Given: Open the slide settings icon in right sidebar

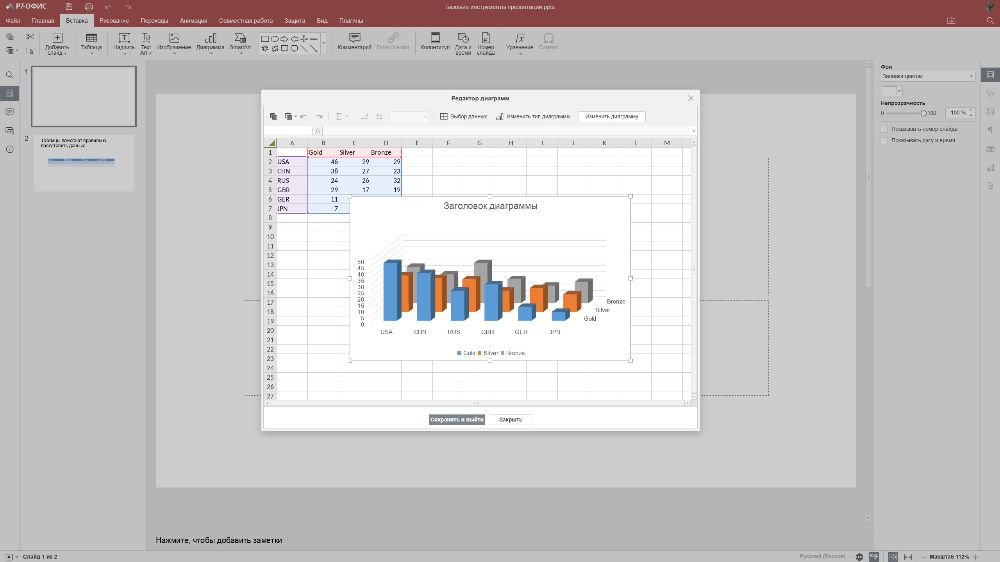Looking at the screenshot, I should 988,75.
